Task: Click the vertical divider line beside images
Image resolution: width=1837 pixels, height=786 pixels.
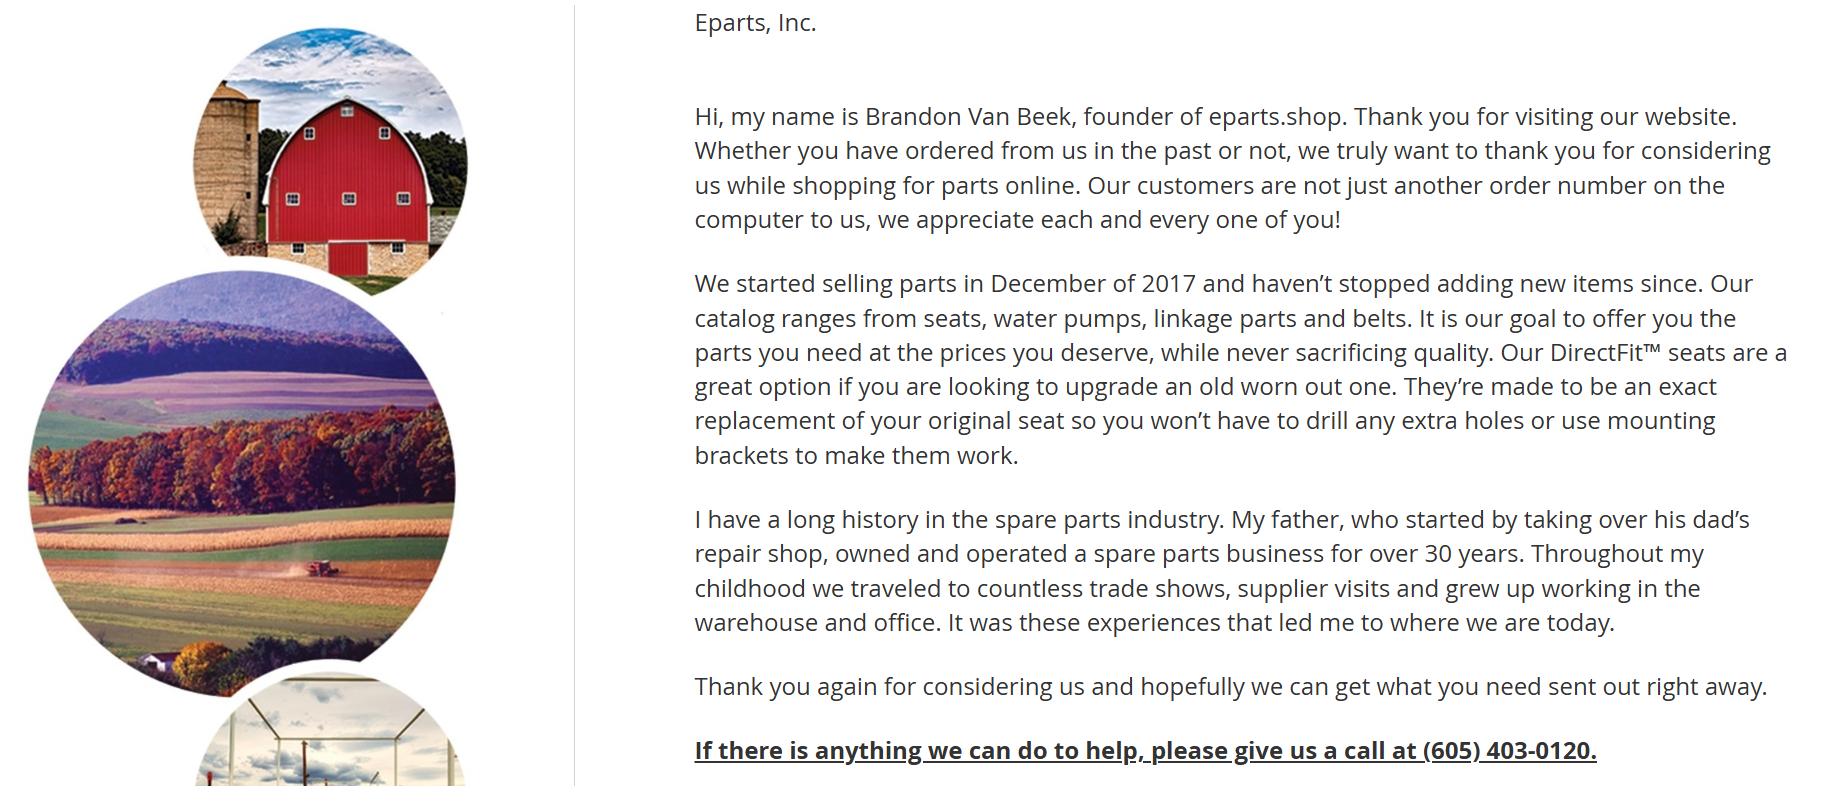Action: (574, 395)
